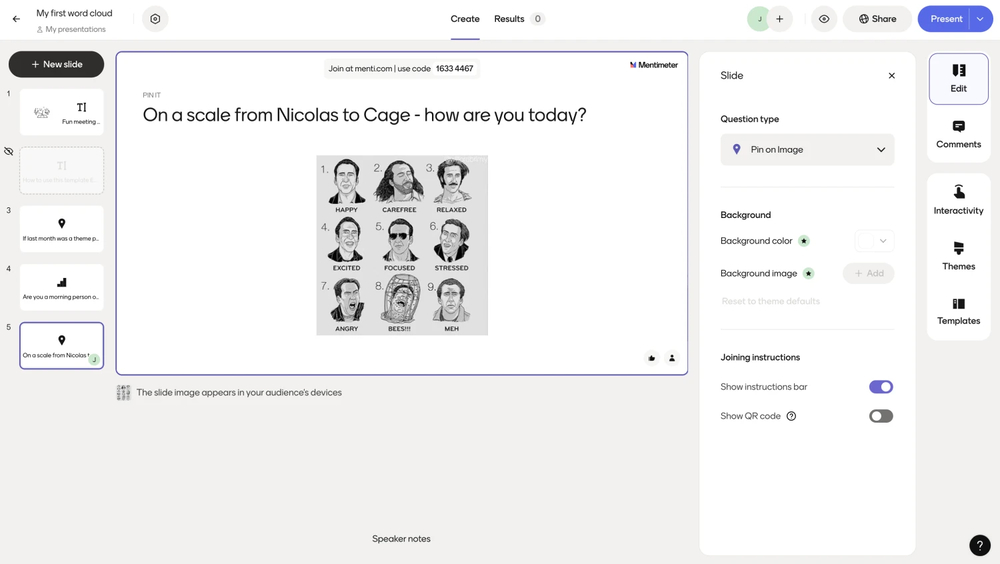Image resolution: width=1000 pixels, height=564 pixels.
Task: Click the Share button
Action: click(x=877, y=19)
